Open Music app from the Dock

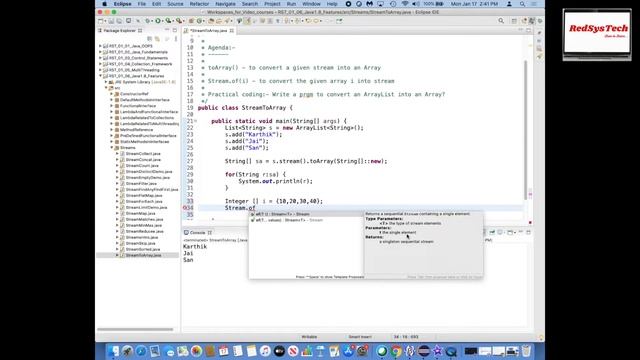(265, 351)
